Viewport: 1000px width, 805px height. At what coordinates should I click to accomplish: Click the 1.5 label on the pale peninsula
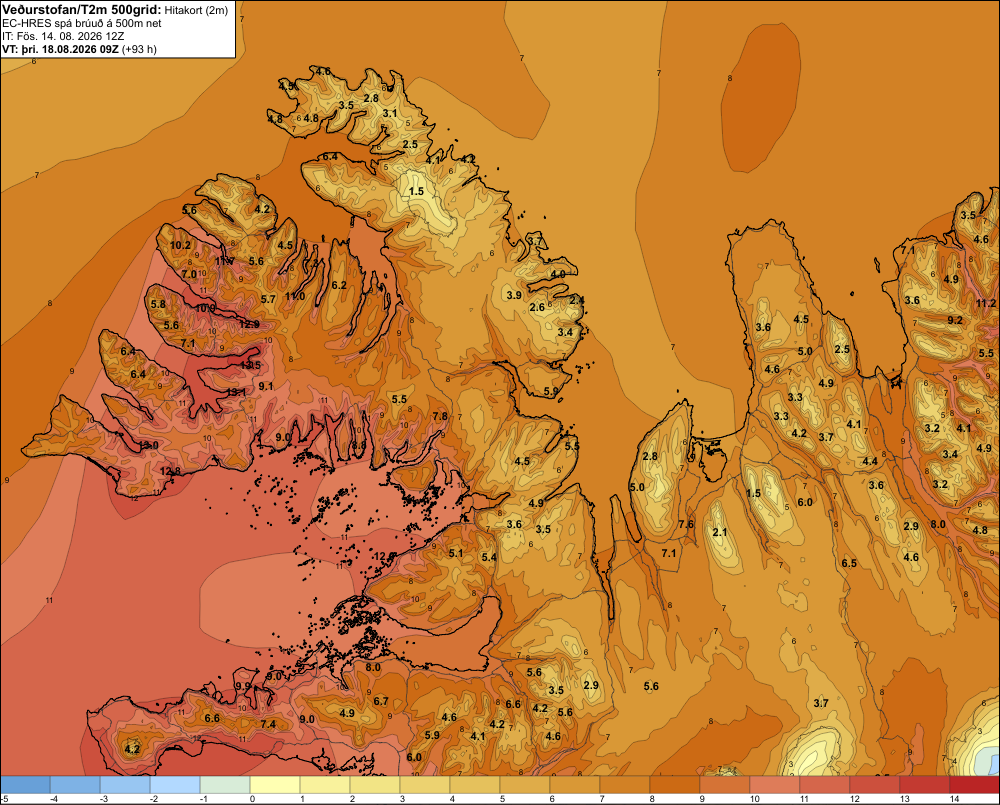pyautogui.click(x=416, y=191)
